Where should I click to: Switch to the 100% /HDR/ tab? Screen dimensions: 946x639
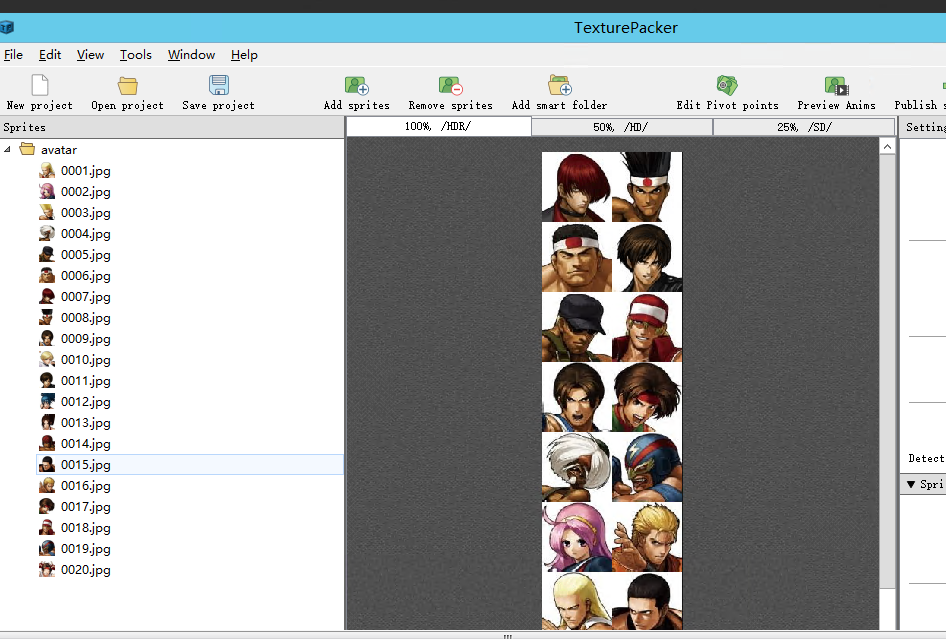(x=439, y=127)
